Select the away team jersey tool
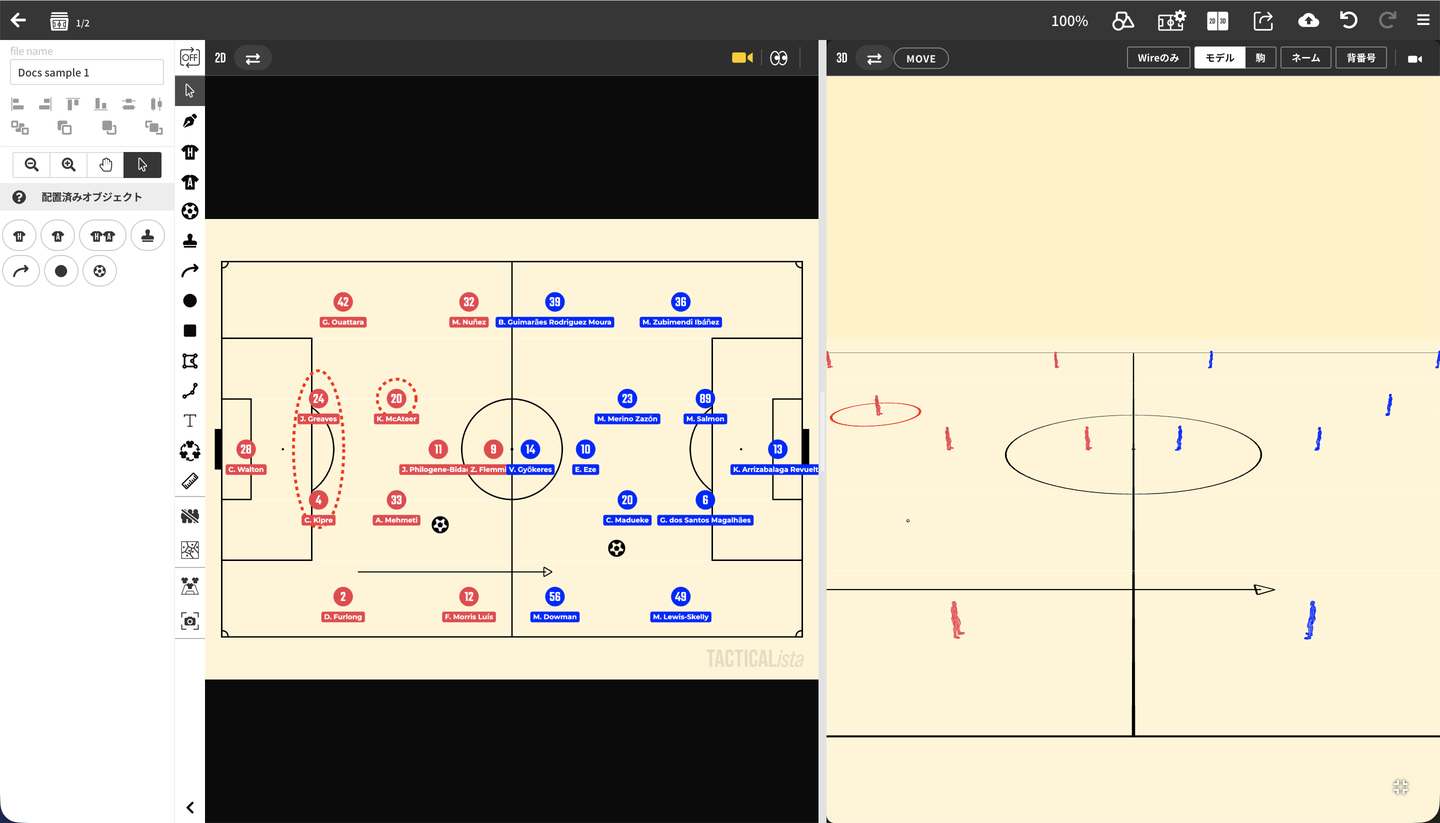The height and width of the screenshot is (823, 1440). pos(190,181)
